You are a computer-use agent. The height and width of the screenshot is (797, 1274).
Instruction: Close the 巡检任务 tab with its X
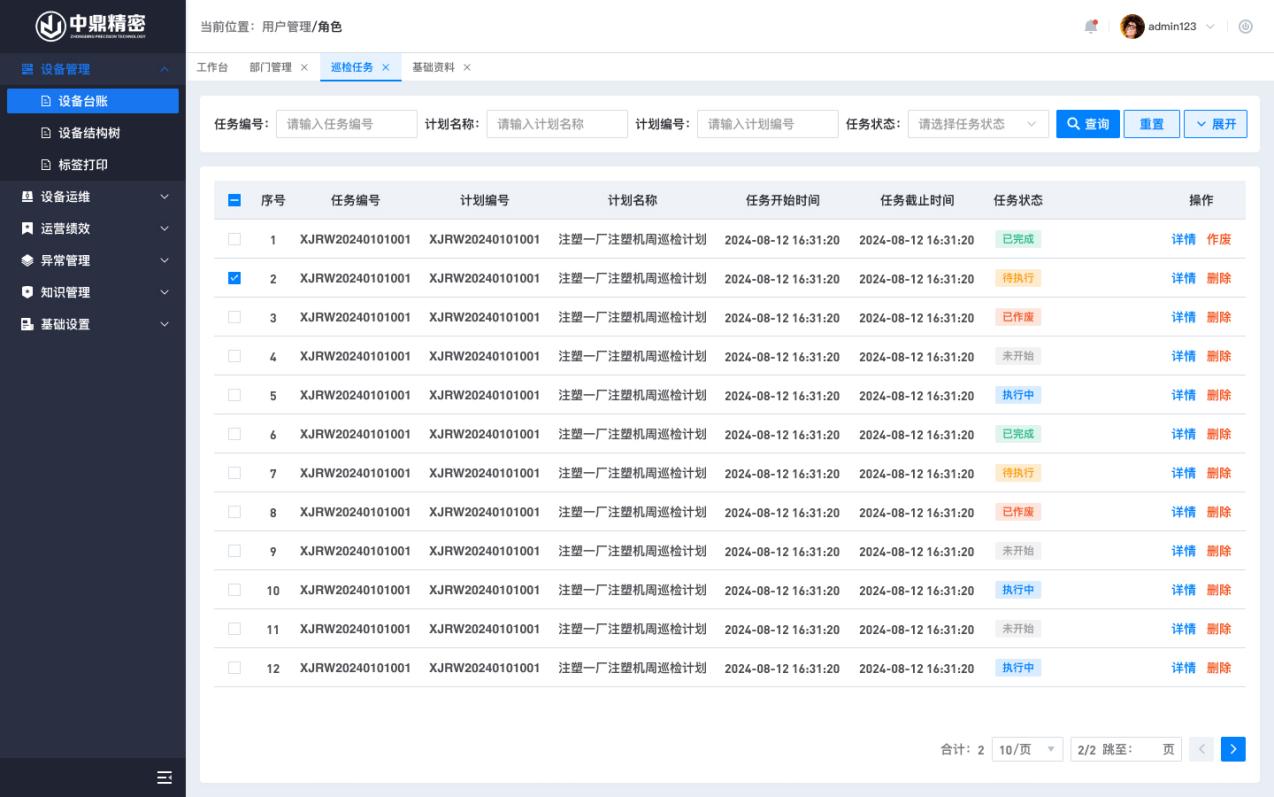pos(386,67)
